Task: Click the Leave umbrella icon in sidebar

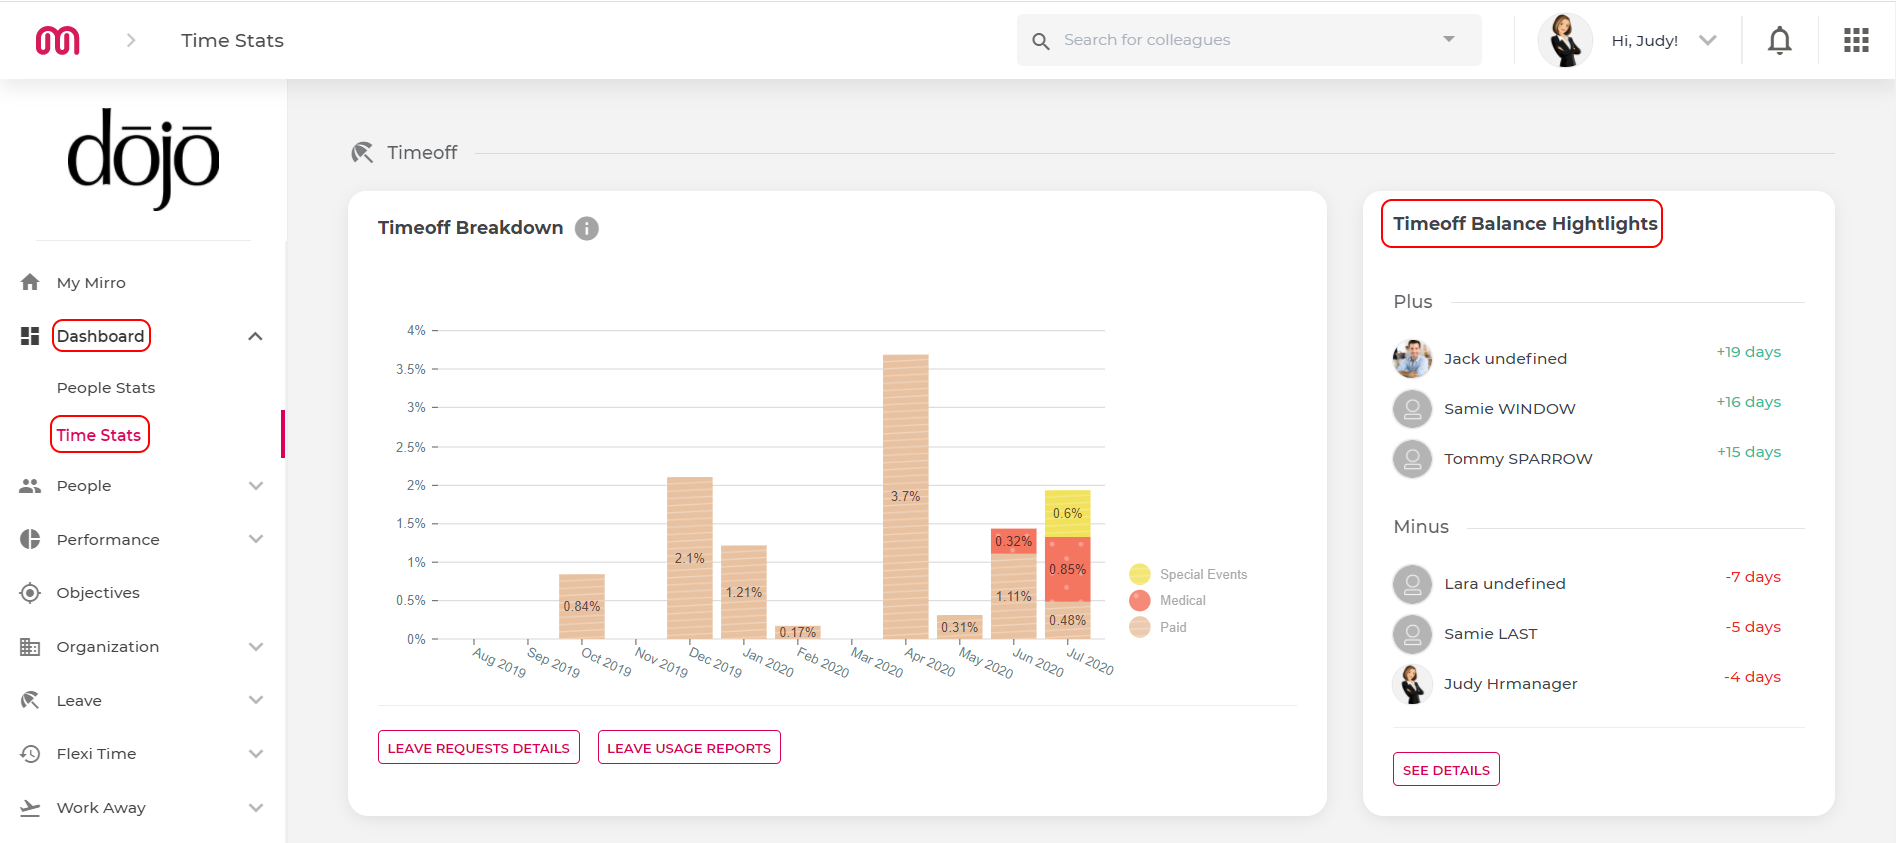Action: click(30, 700)
